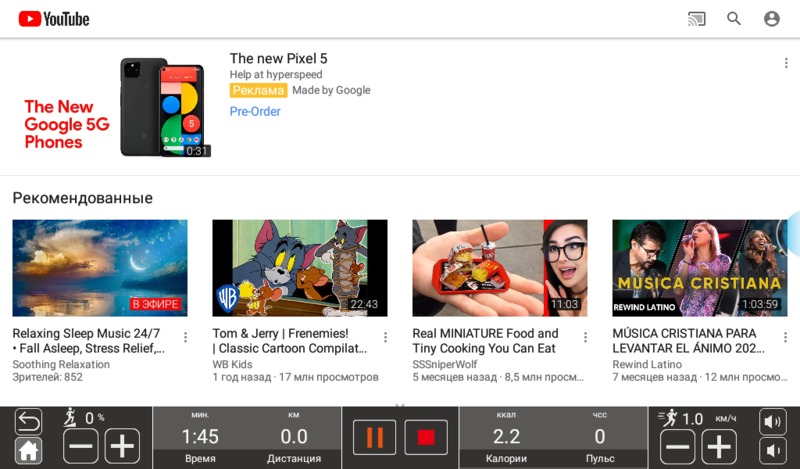This screenshot has height=469, width=800.
Task: Open Tom & Jerry Frenemies thumbnail
Action: click(300, 268)
